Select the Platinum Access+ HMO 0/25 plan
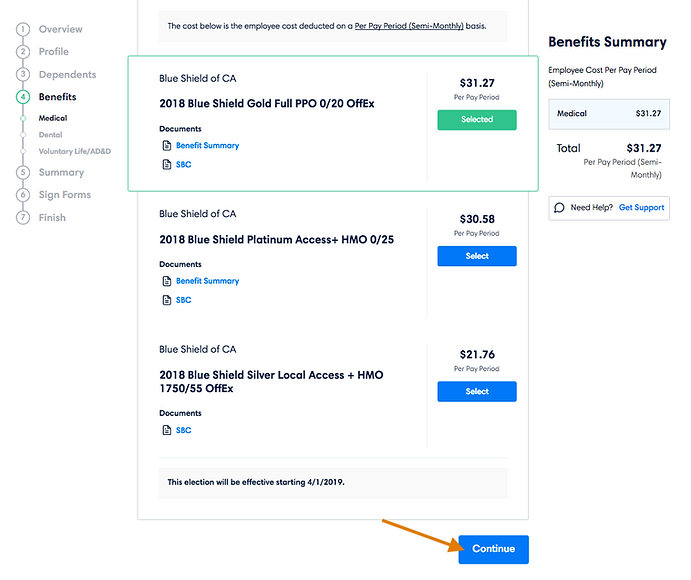 click(477, 256)
